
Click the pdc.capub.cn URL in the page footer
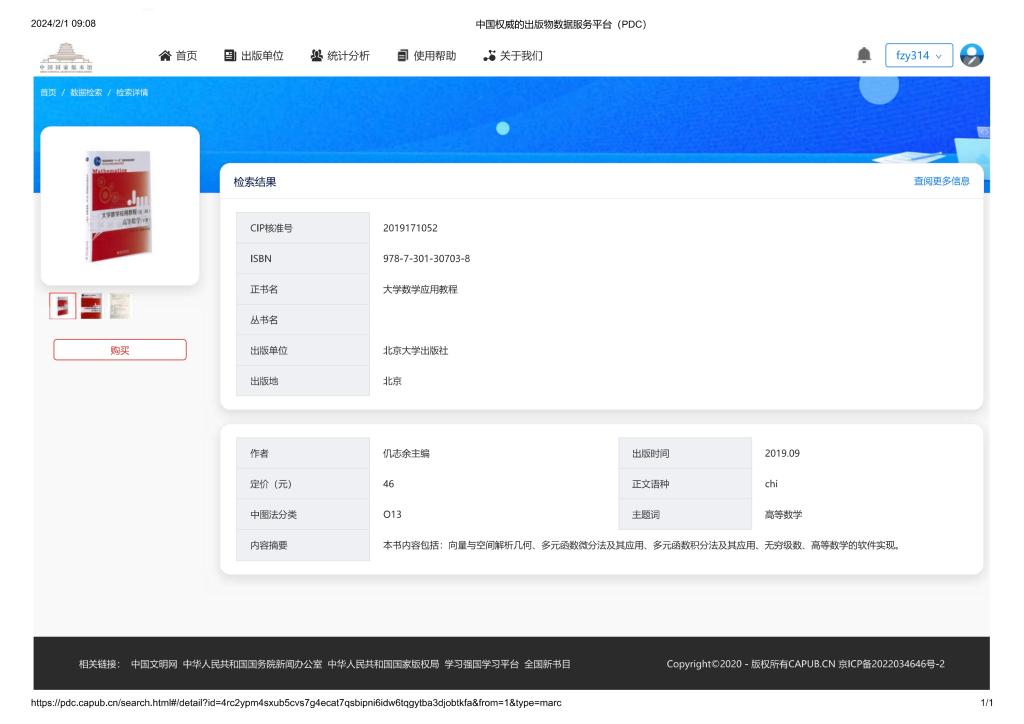tap(296, 703)
